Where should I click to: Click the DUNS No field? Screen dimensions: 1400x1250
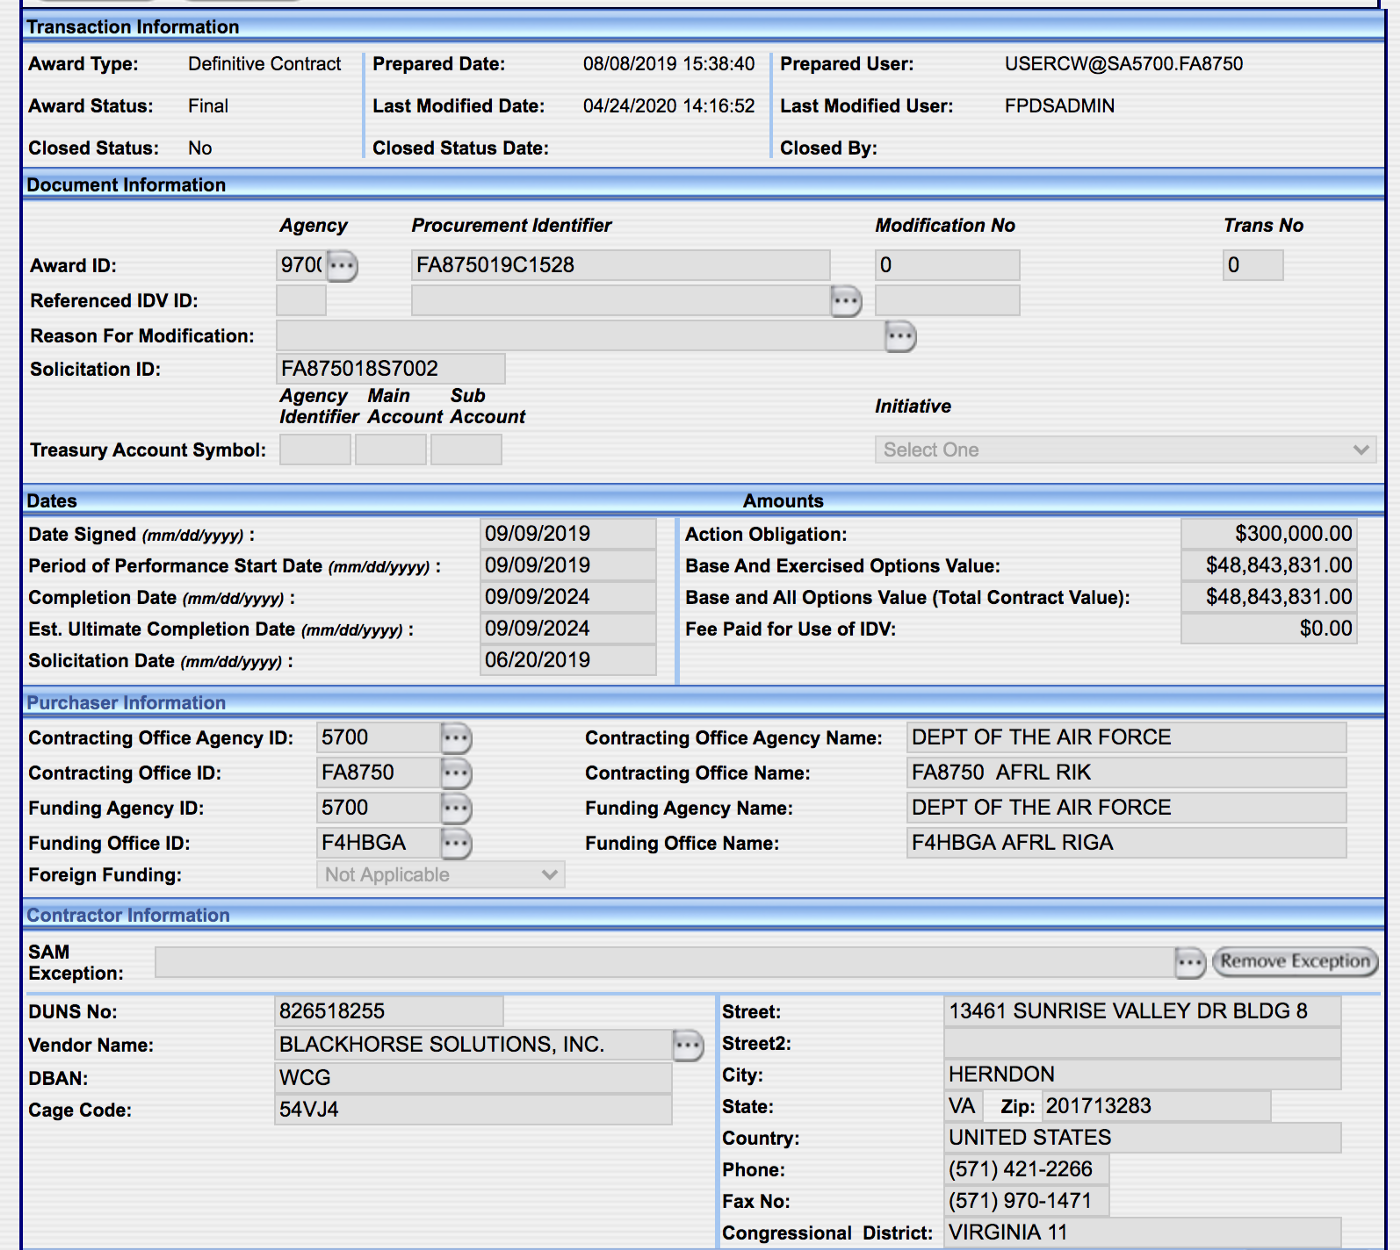(388, 1012)
